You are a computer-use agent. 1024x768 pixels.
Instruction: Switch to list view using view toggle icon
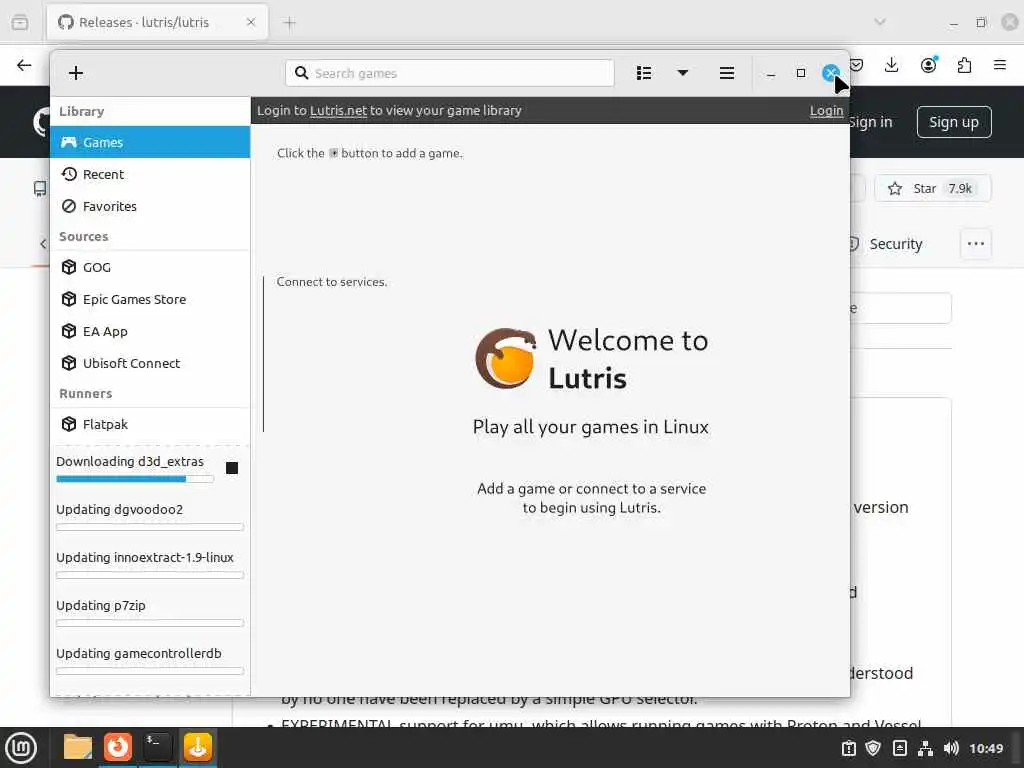point(644,73)
